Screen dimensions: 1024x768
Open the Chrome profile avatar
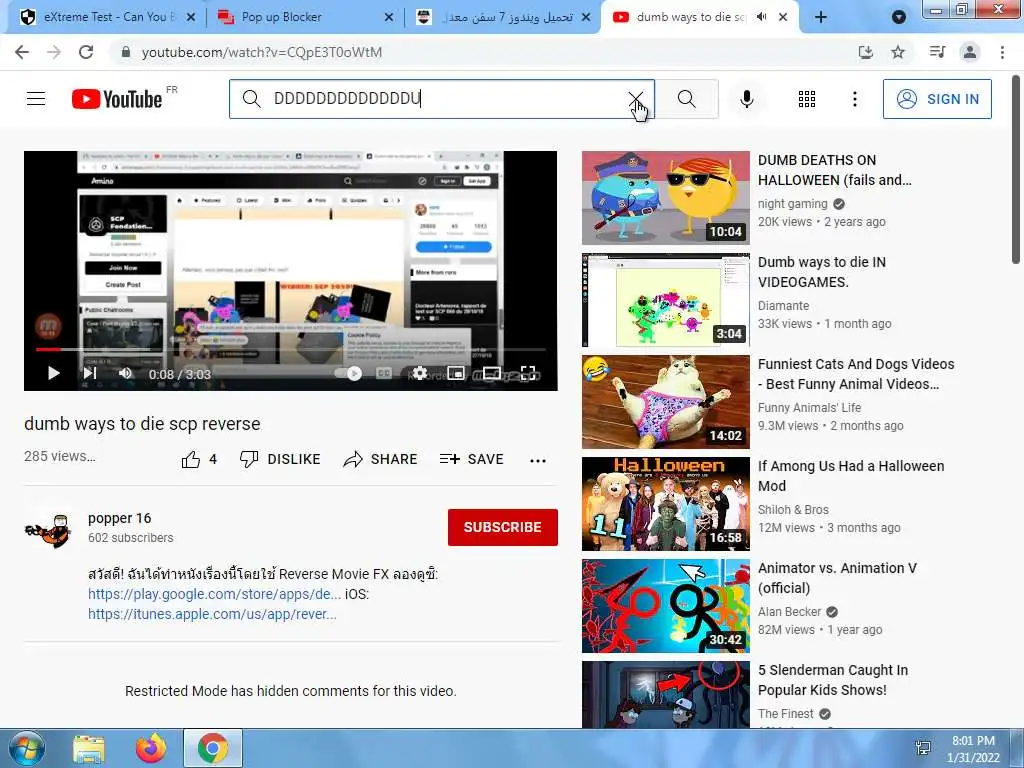pyautogui.click(x=970, y=52)
